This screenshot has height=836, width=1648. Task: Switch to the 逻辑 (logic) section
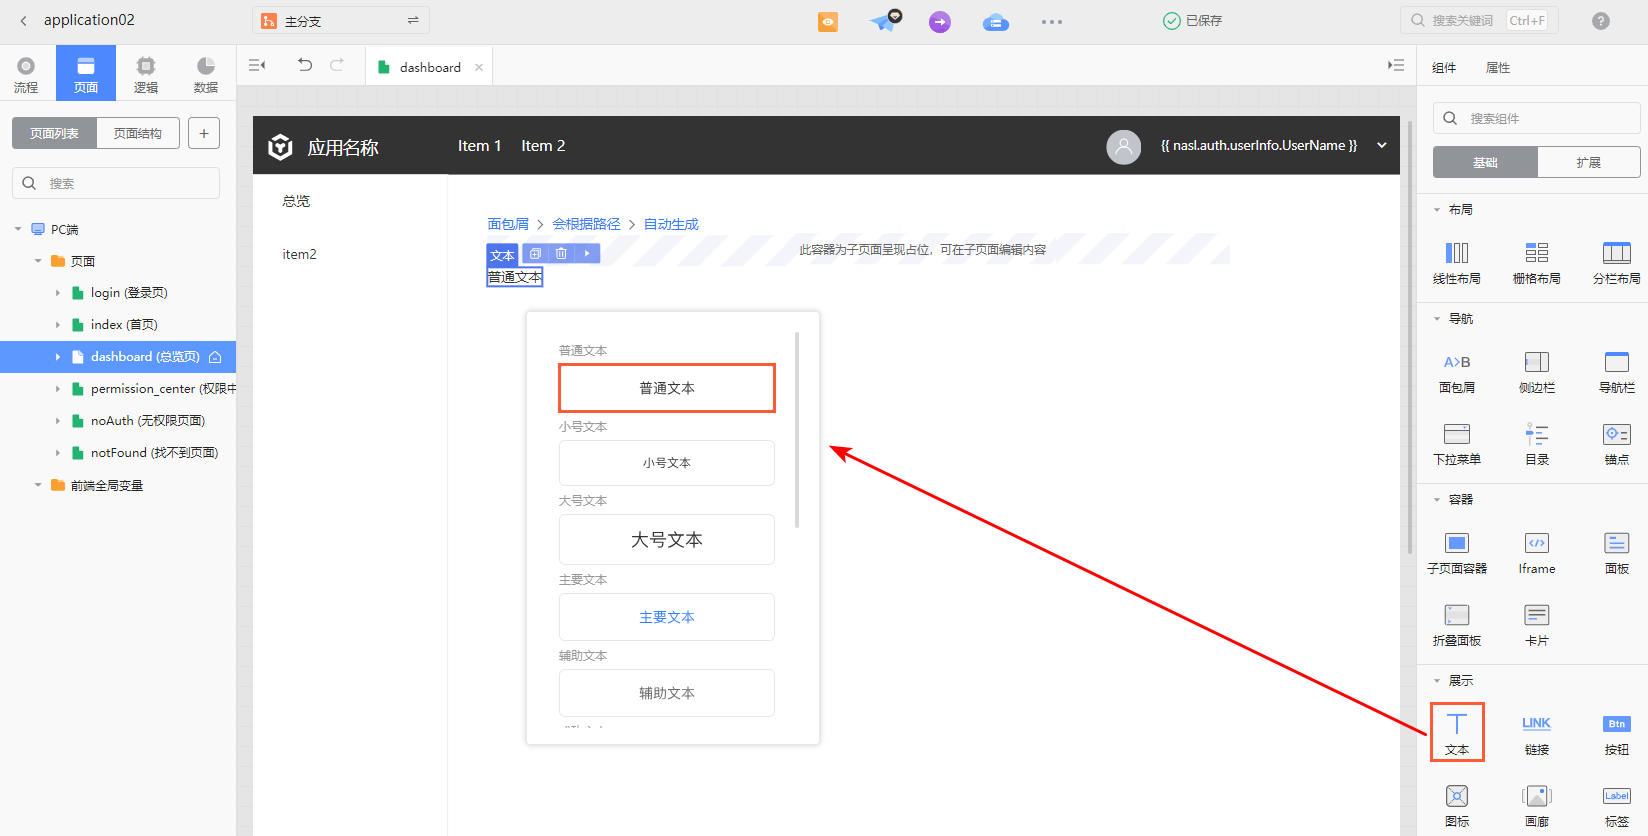(x=146, y=75)
